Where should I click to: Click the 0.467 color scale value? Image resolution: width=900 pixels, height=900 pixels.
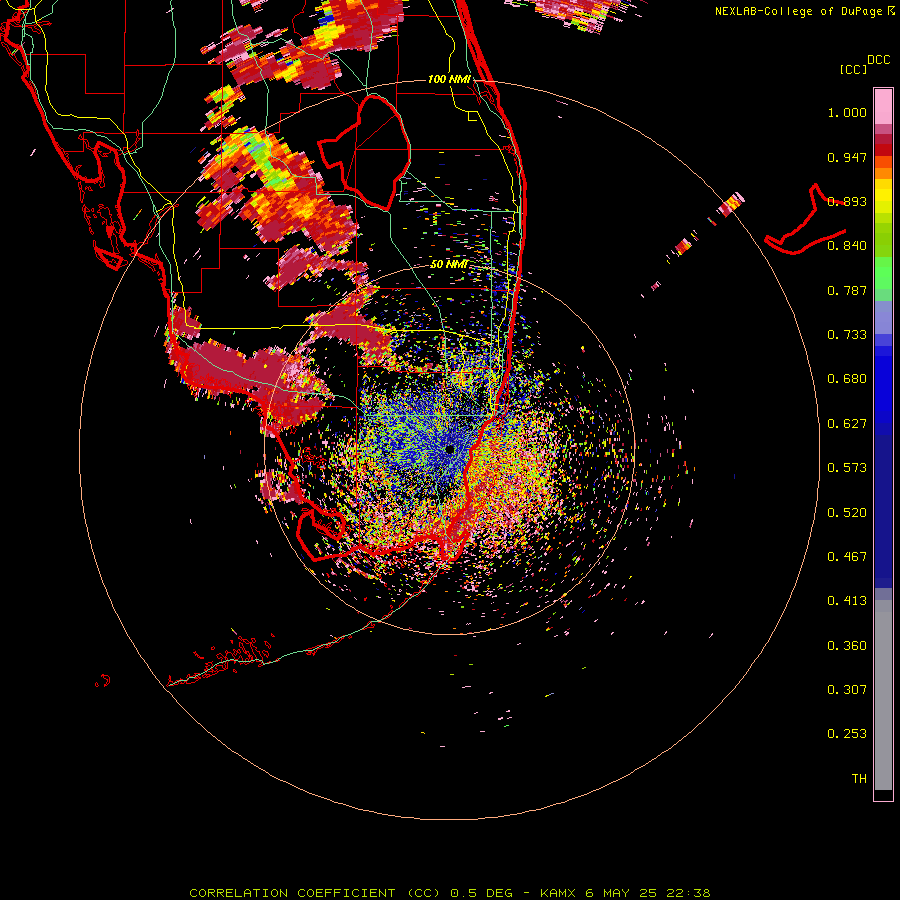click(847, 557)
